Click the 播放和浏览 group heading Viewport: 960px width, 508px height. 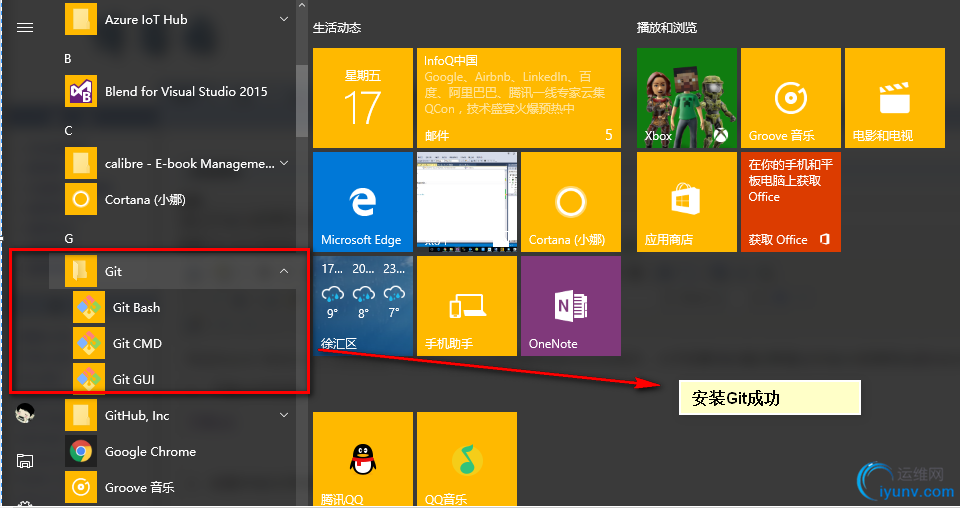[x=667, y=28]
